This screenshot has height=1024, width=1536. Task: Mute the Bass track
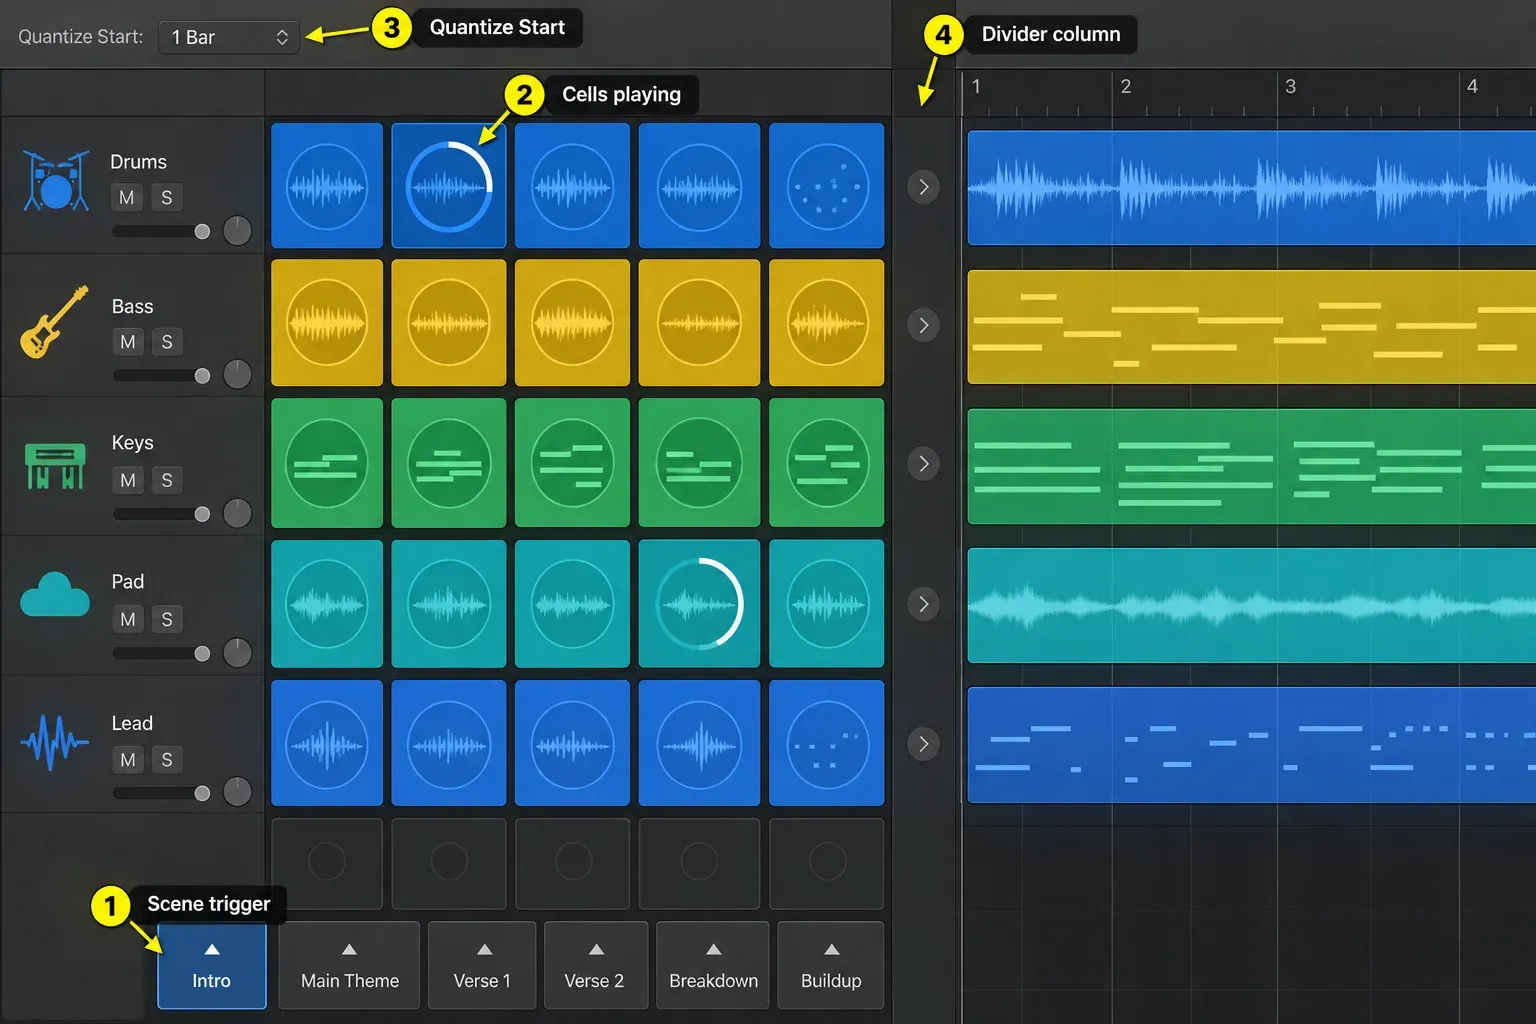127,342
